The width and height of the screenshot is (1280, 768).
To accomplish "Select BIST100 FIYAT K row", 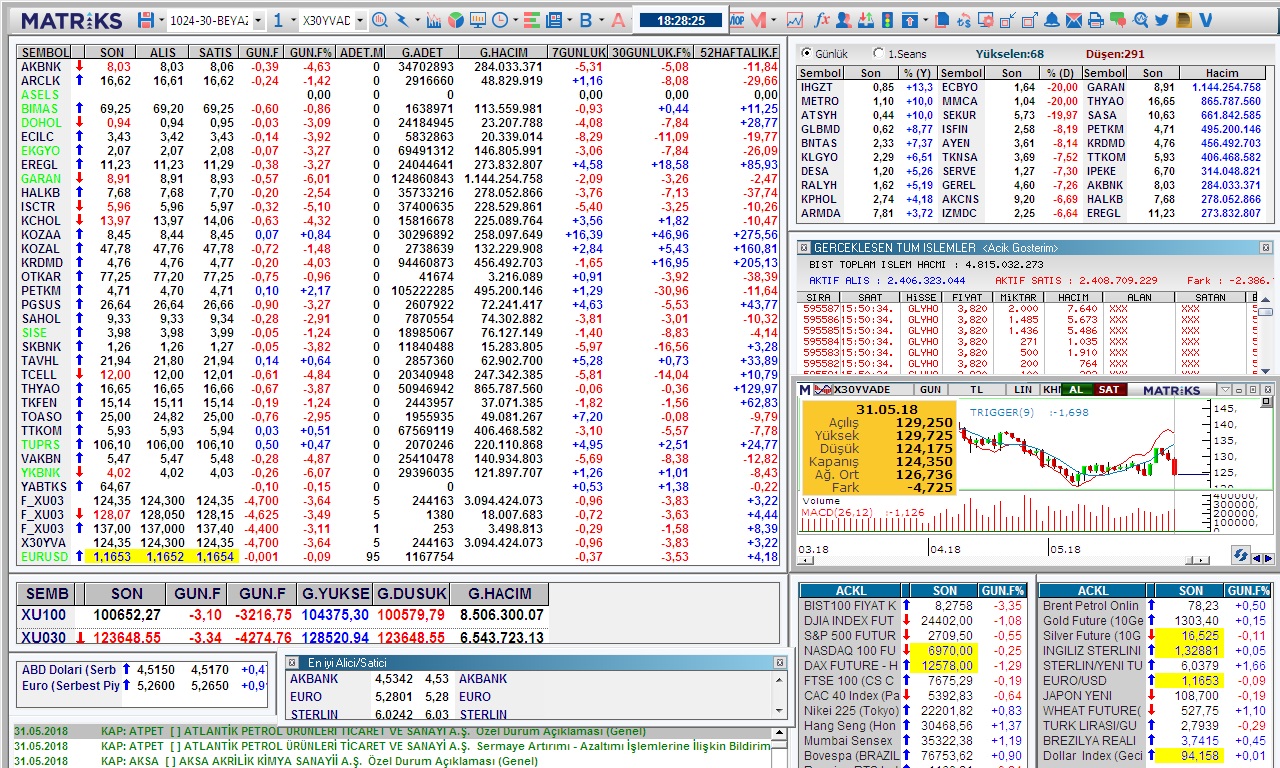I will [913, 605].
